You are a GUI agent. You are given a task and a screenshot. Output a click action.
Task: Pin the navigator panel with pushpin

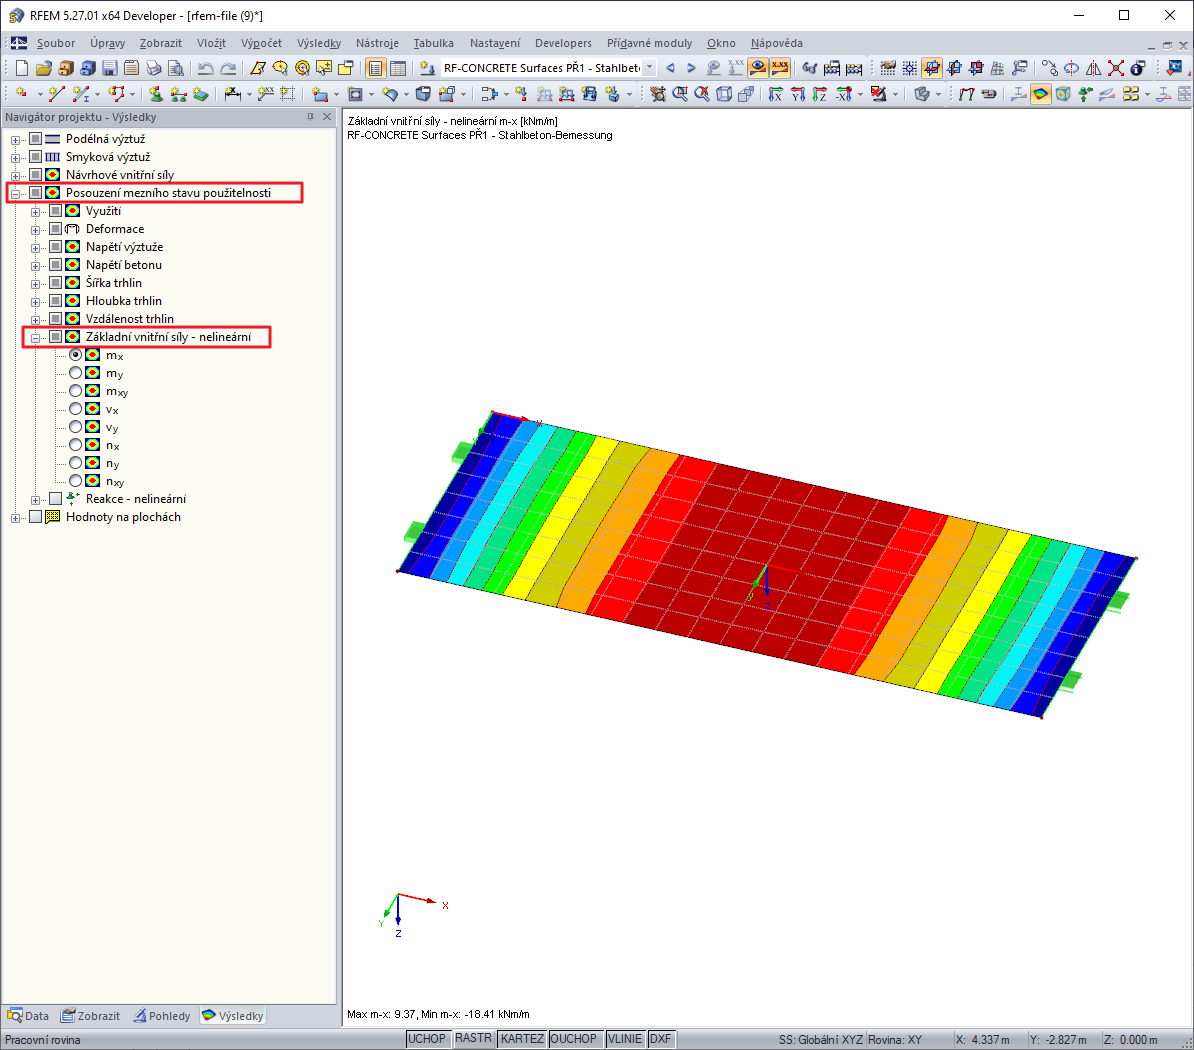click(x=310, y=116)
